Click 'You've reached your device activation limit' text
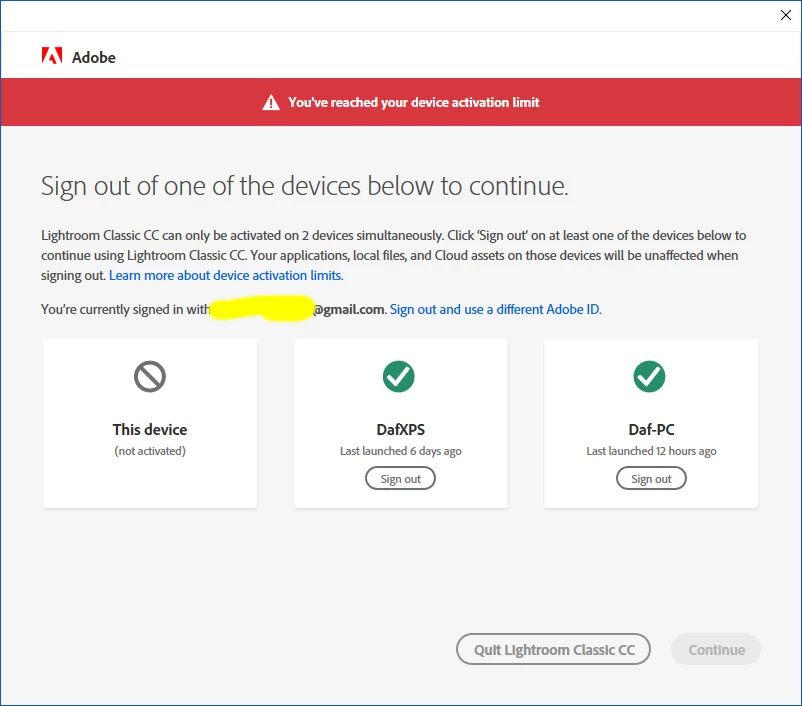The image size is (802, 706). 413,102
